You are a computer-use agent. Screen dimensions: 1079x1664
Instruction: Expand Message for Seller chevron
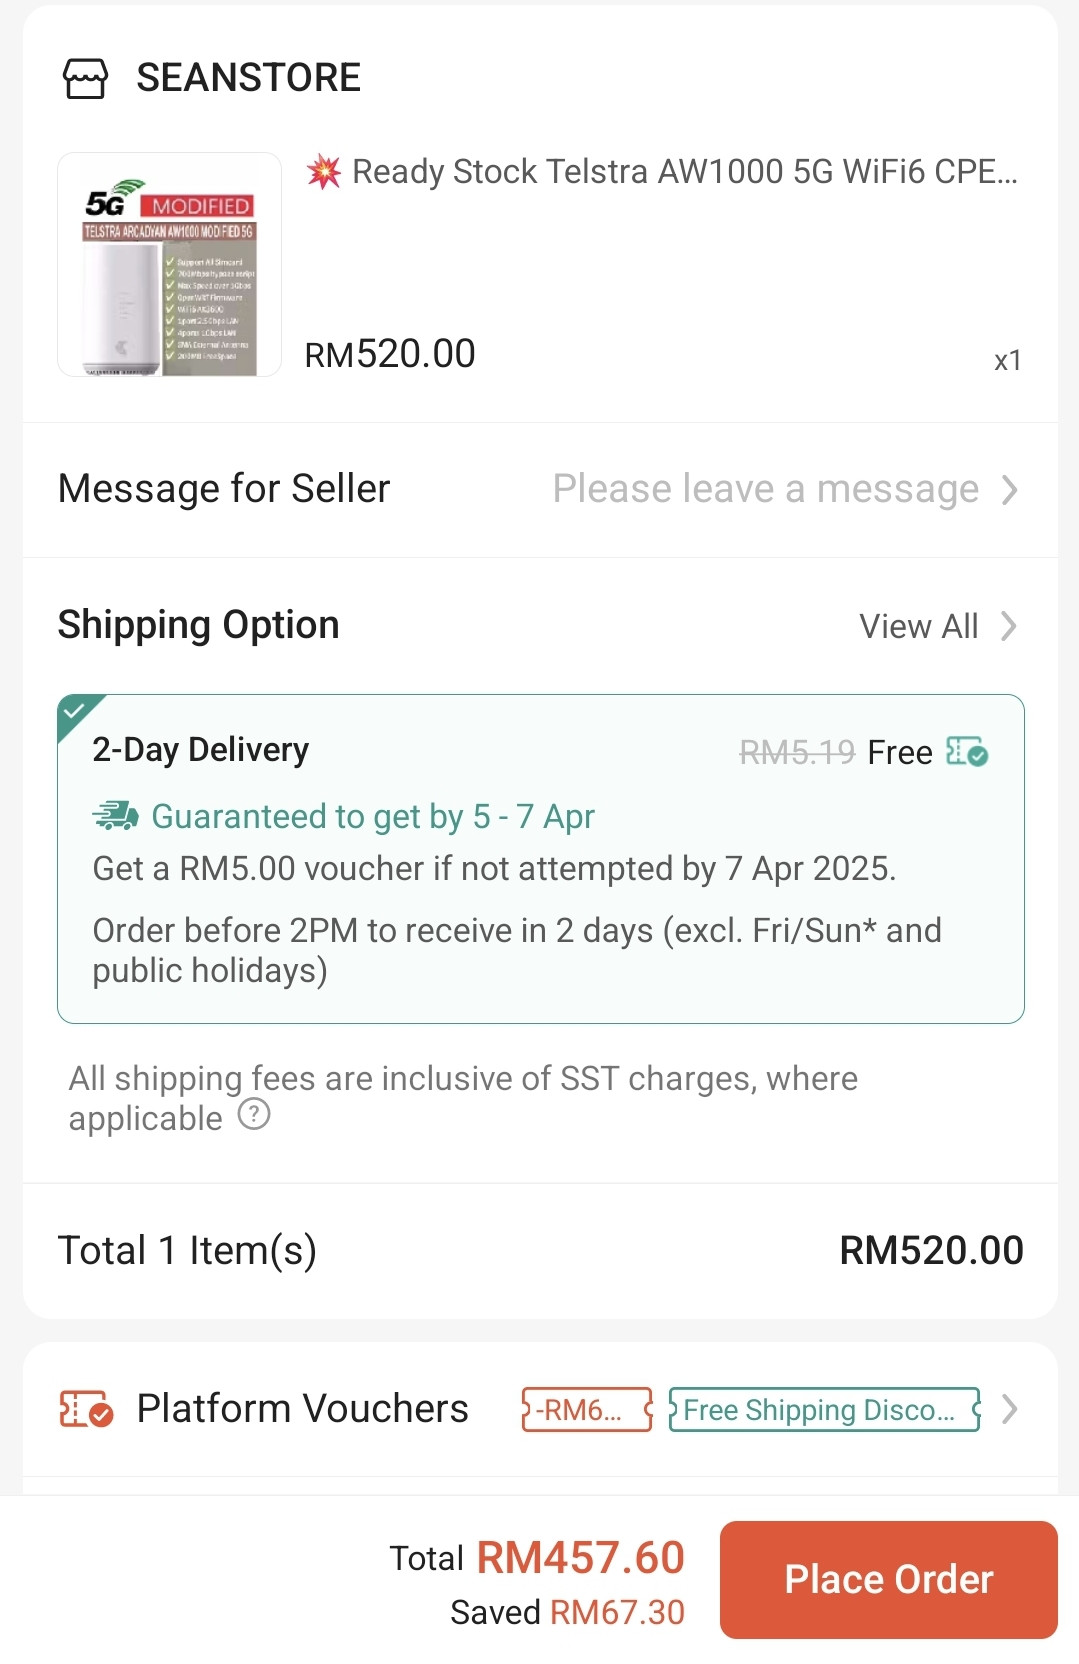(1009, 490)
